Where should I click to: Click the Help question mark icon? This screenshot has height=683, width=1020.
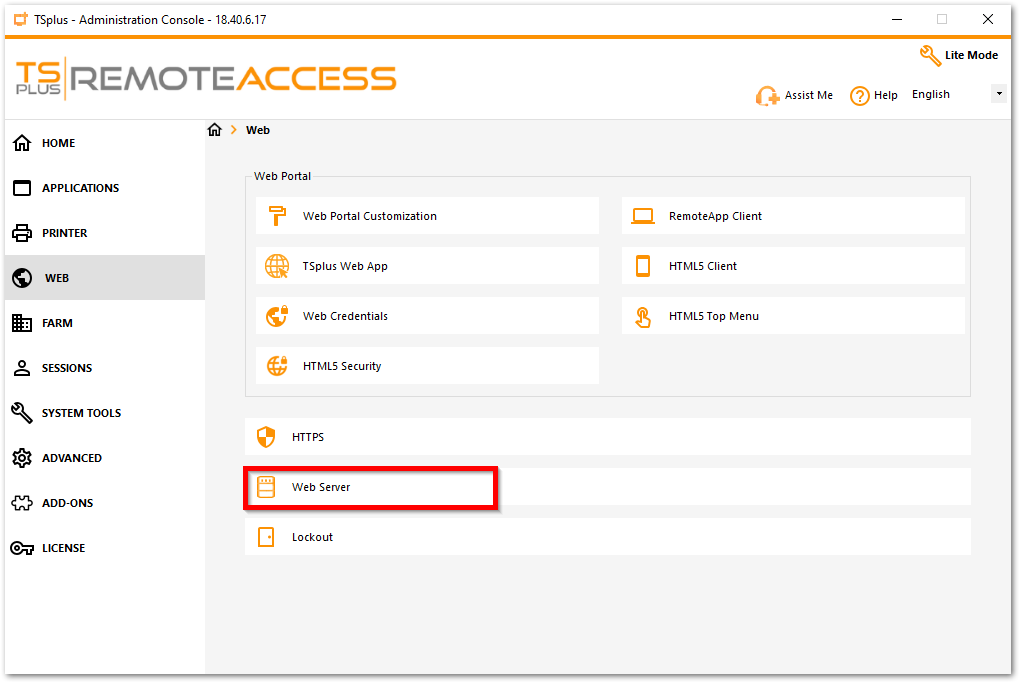click(x=859, y=96)
